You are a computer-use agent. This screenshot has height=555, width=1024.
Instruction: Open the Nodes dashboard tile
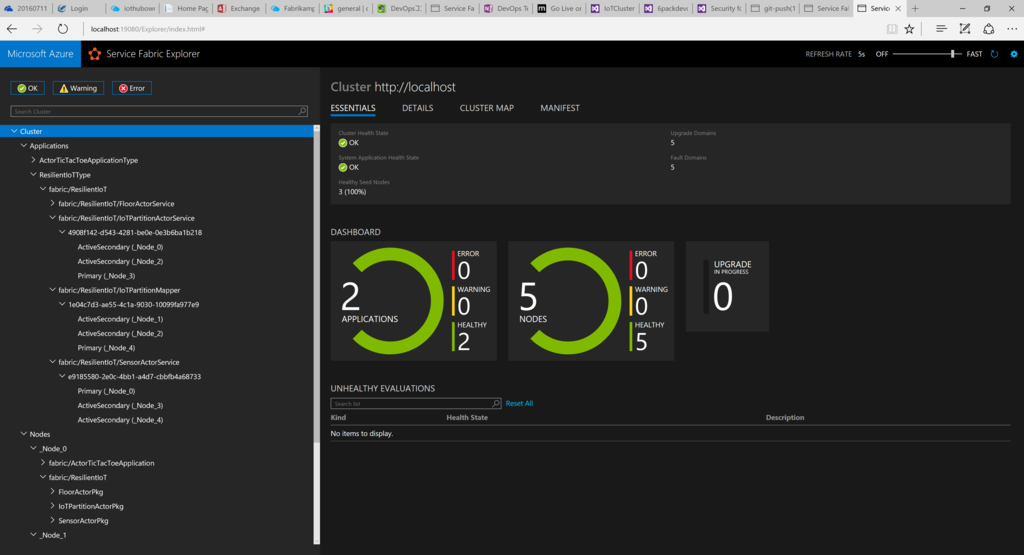[591, 301]
